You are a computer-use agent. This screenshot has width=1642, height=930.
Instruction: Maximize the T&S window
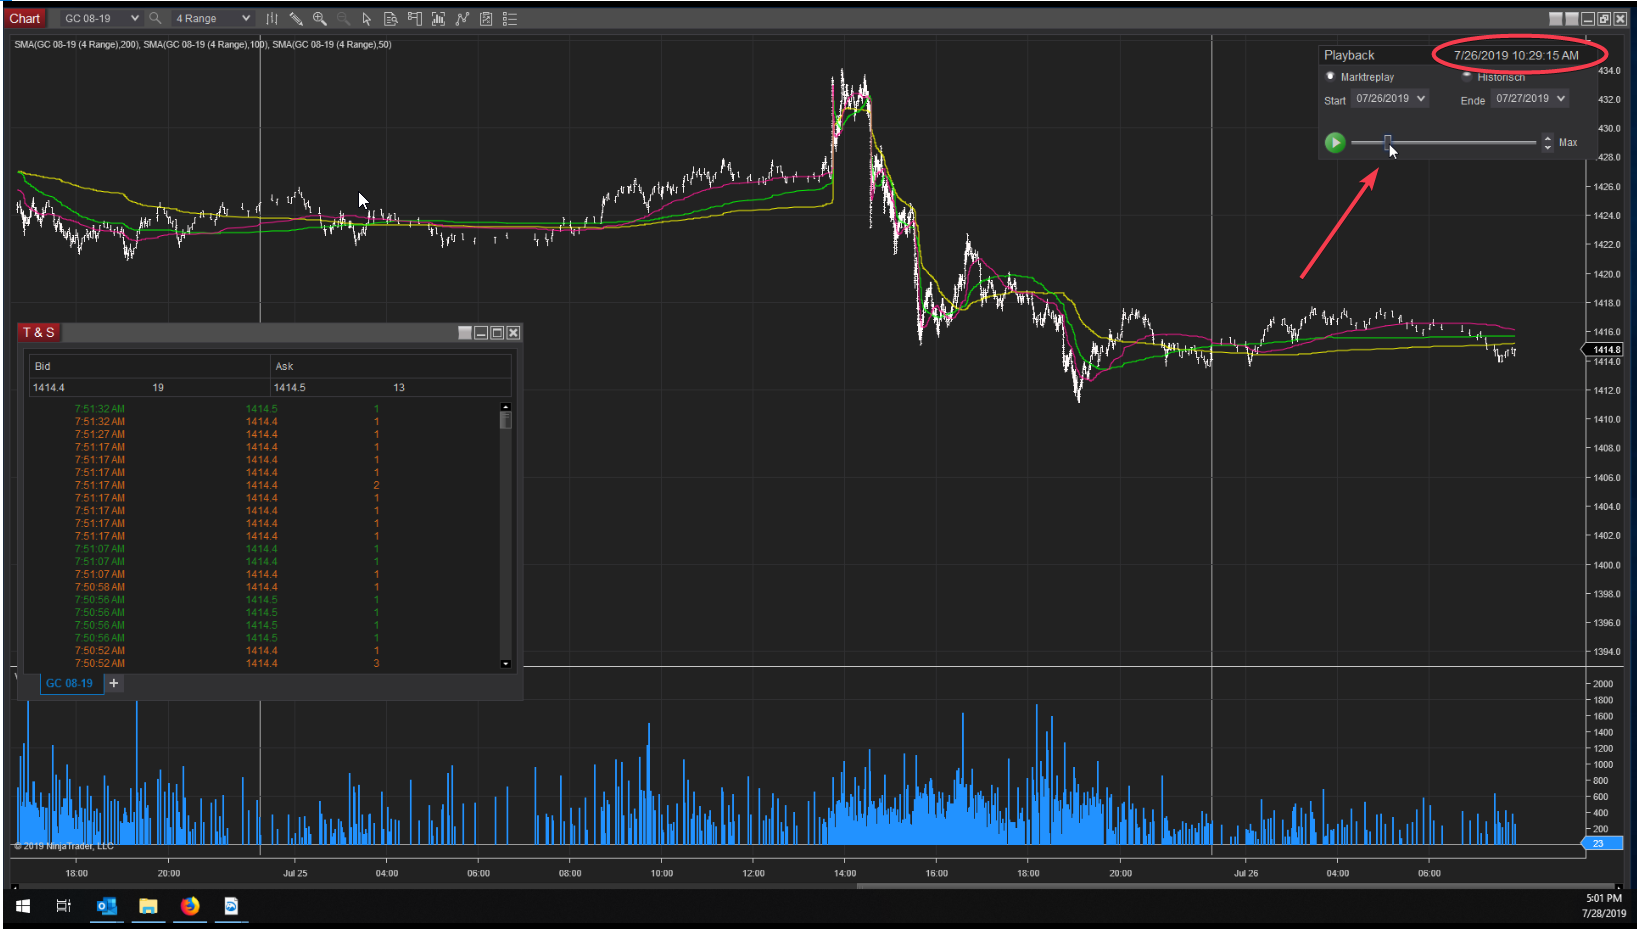[497, 333]
